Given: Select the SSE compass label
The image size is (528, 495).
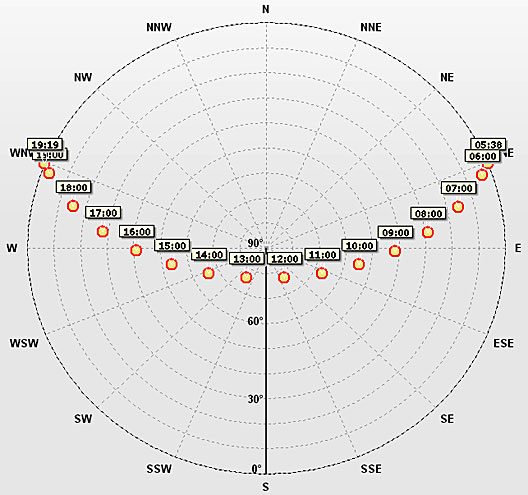Looking at the screenshot, I should point(371,469).
